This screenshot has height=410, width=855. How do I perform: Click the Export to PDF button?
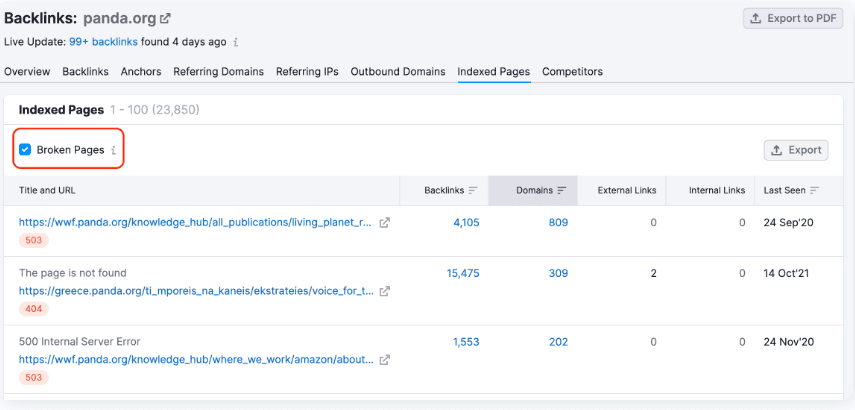(793, 19)
